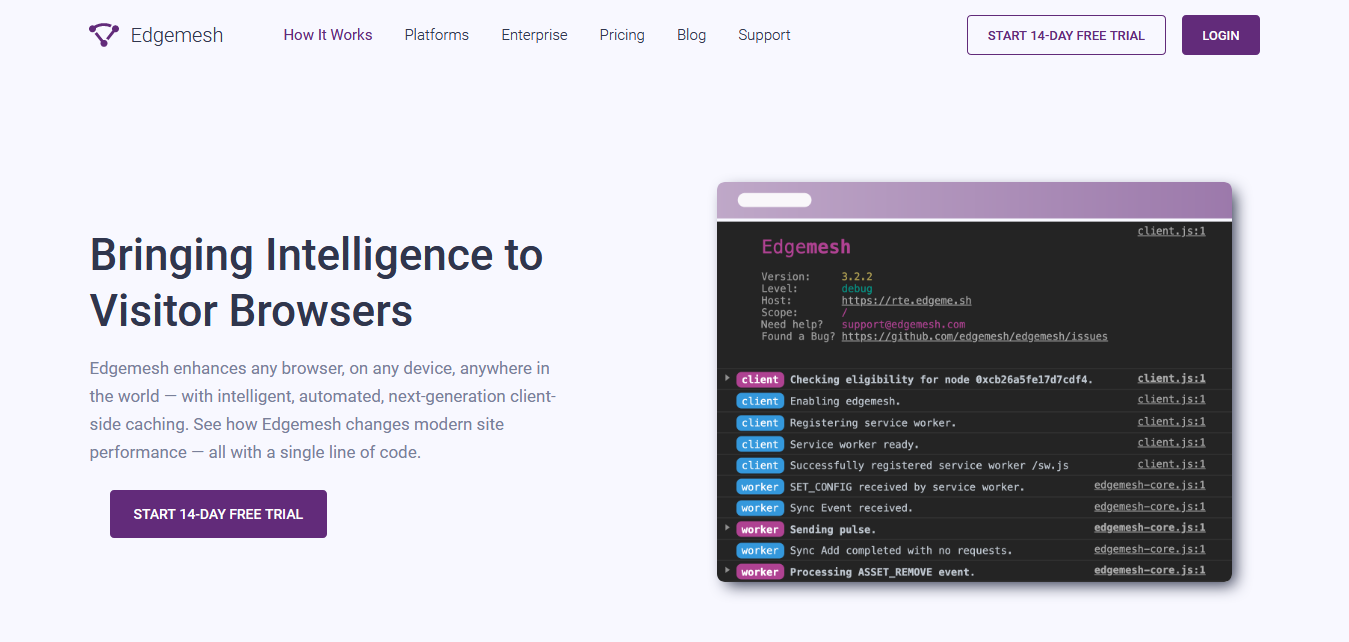Image resolution: width=1349 pixels, height=642 pixels.
Task: Click the hero paragraph starting 'Edgemesh enhances any browser'
Action: coord(323,410)
